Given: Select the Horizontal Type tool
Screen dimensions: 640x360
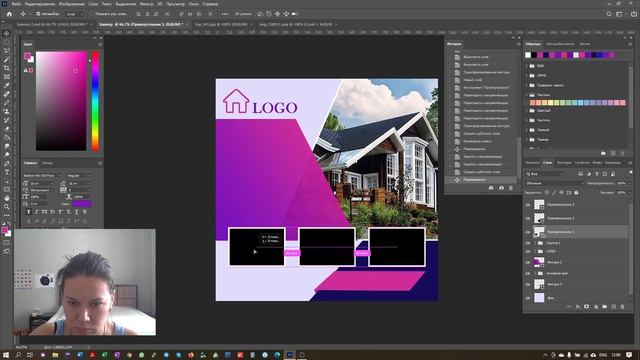Looking at the screenshot, I should click(x=7, y=172).
